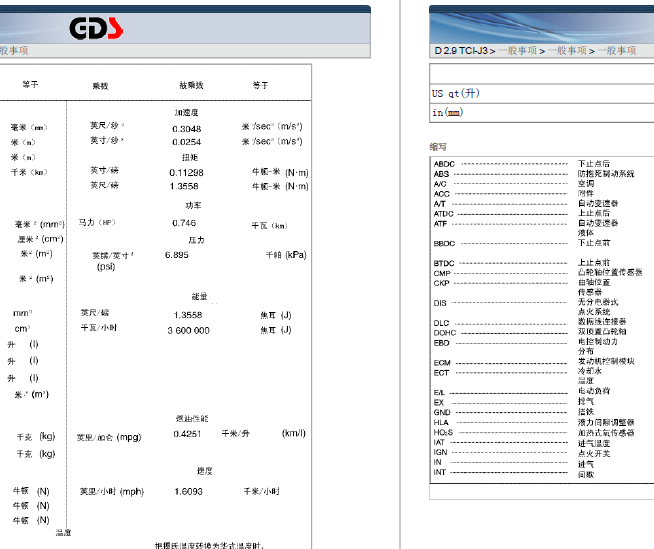Screen dimensions: 654x549
Task: Click the definition 凸轮轴位置传感器
Action: [610, 272]
